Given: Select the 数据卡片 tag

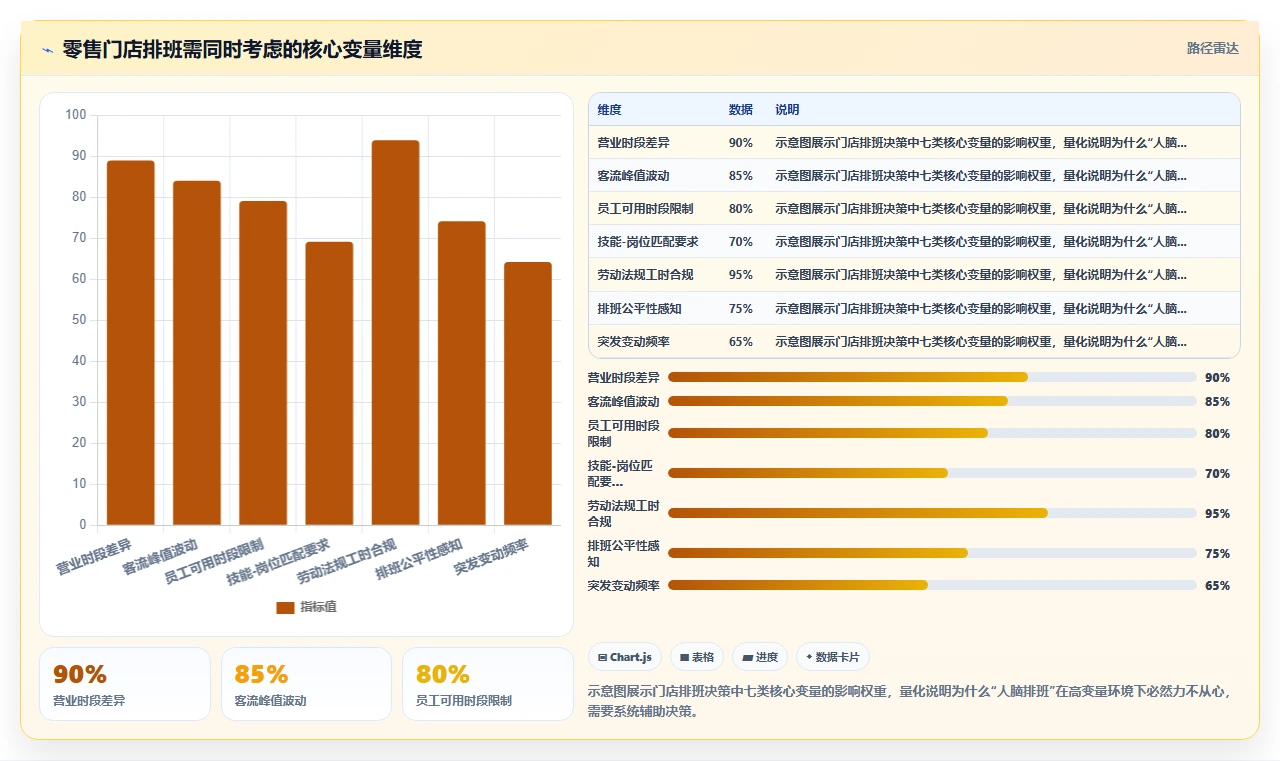Looking at the screenshot, I should coord(833,657).
